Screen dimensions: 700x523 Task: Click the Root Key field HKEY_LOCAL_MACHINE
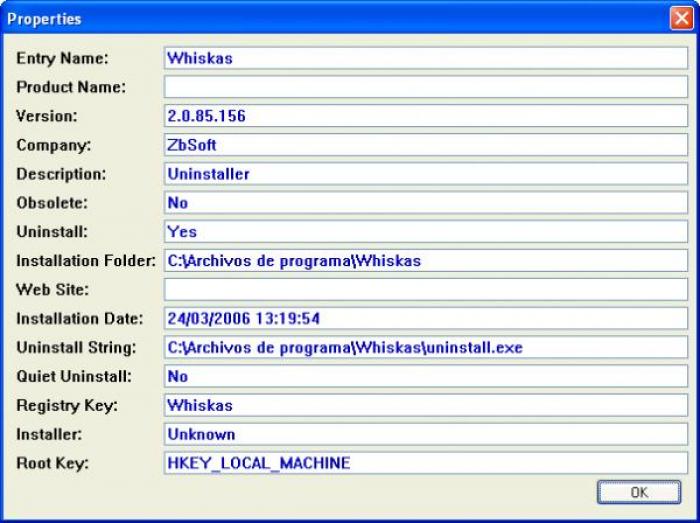click(x=425, y=463)
